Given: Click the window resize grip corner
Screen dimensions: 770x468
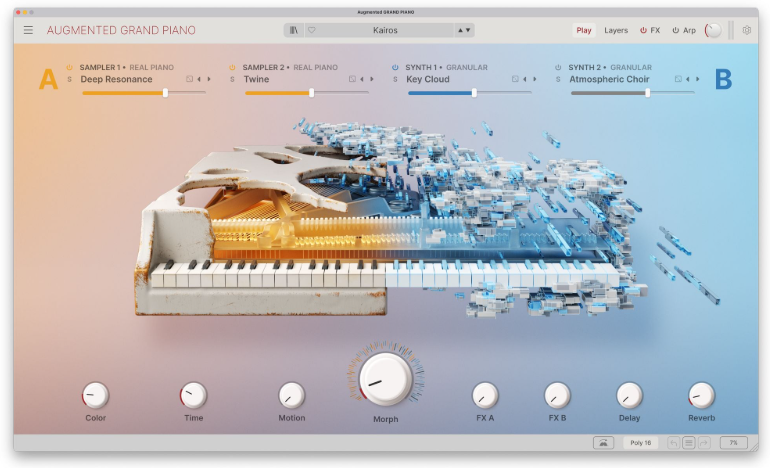Looking at the screenshot, I should tap(753, 445).
